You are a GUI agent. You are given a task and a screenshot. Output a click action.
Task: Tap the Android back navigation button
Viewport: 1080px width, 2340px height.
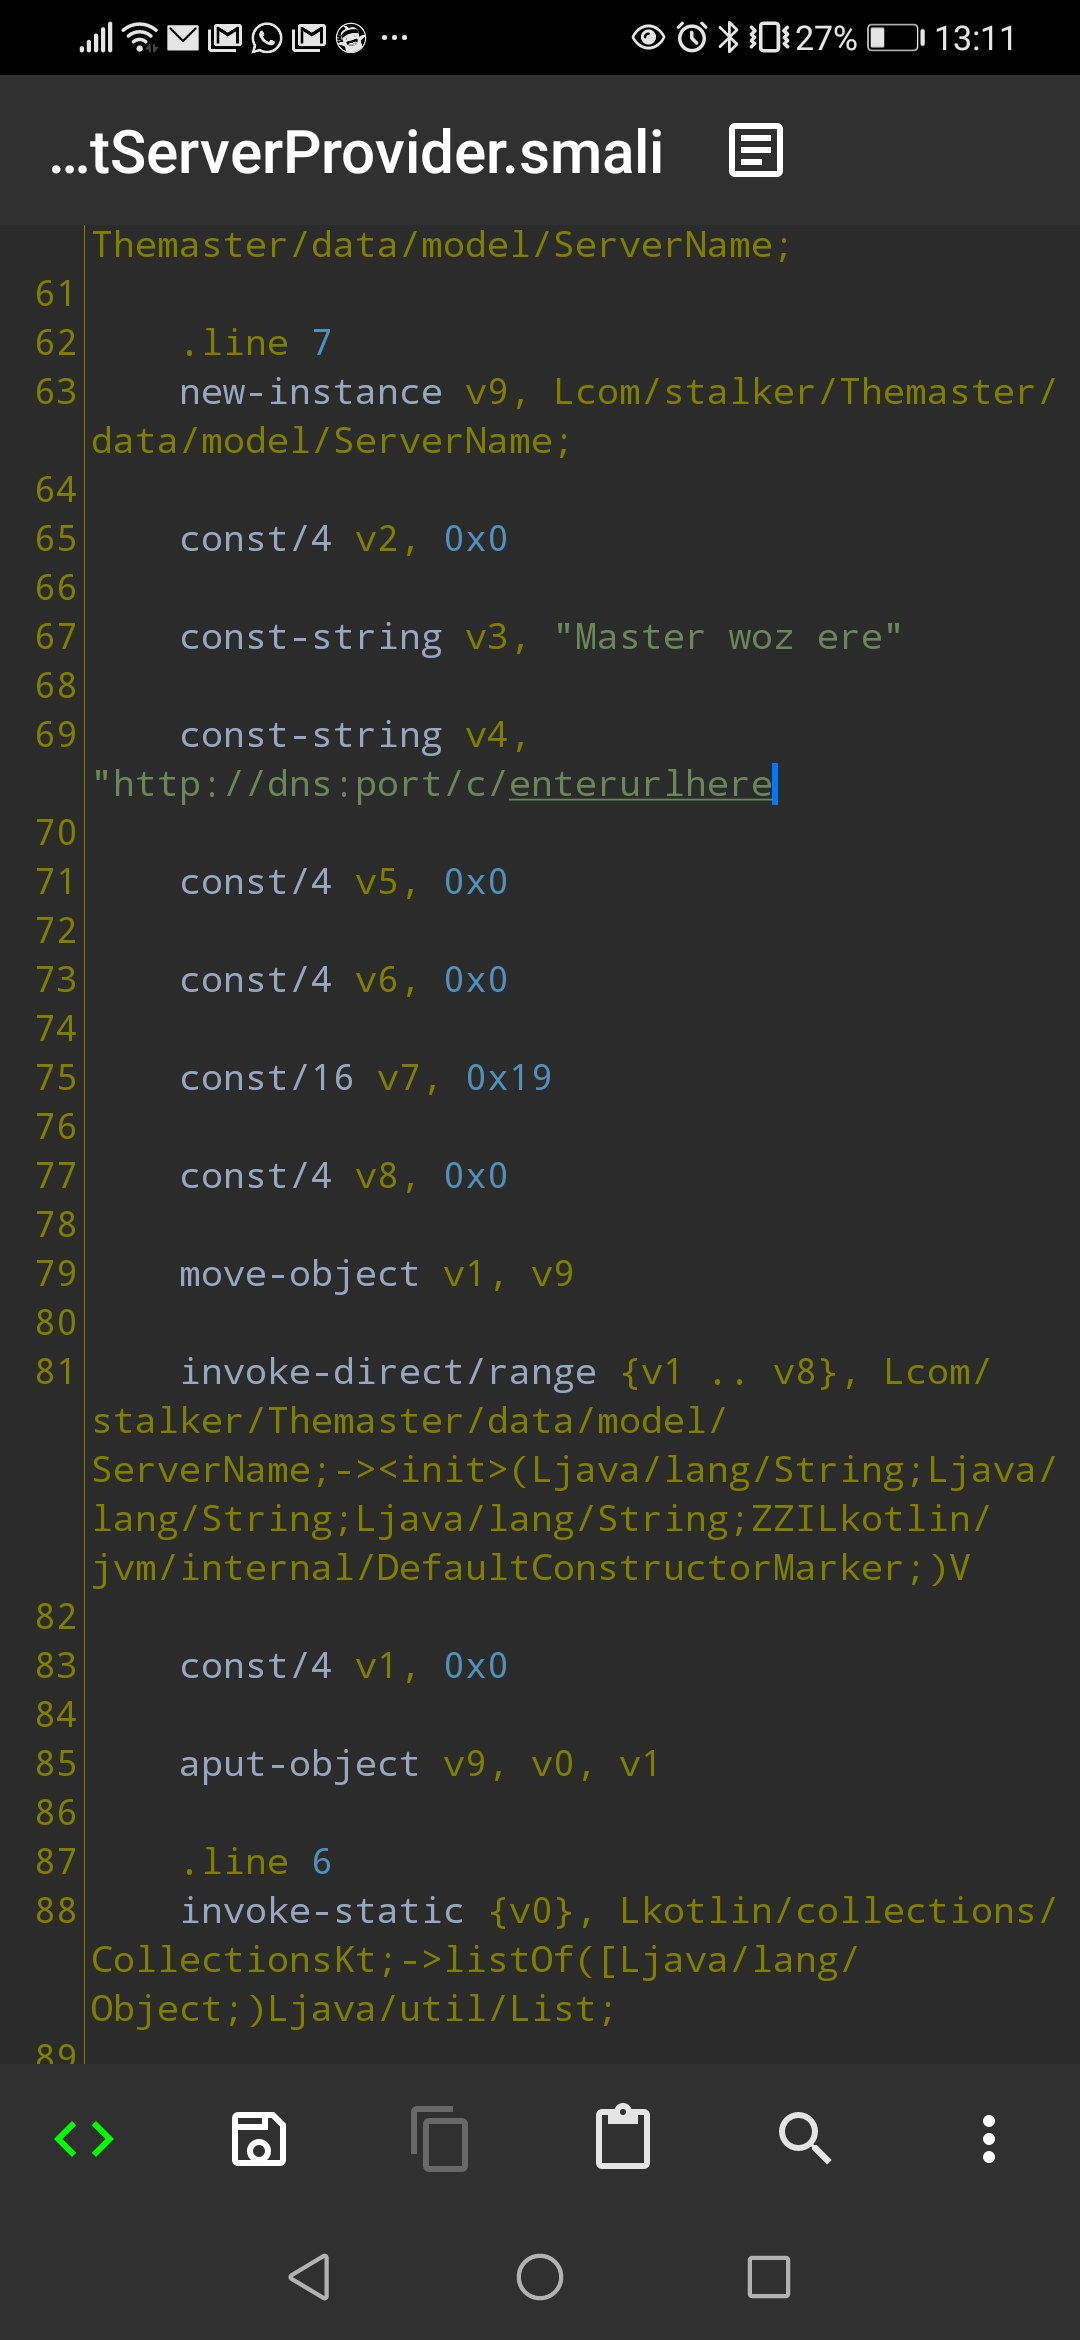pyautogui.click(x=309, y=2277)
